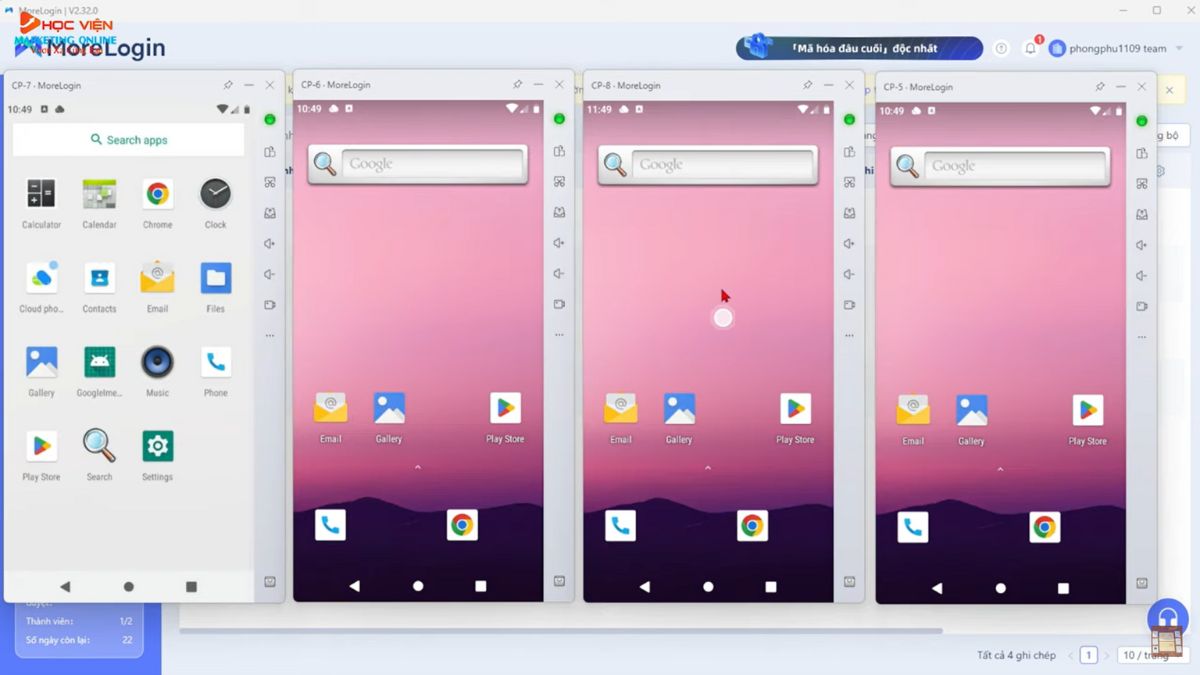1200x675 pixels.
Task: Click screenshot scissors icon in CP-6 sidebar
Action: 559,182
